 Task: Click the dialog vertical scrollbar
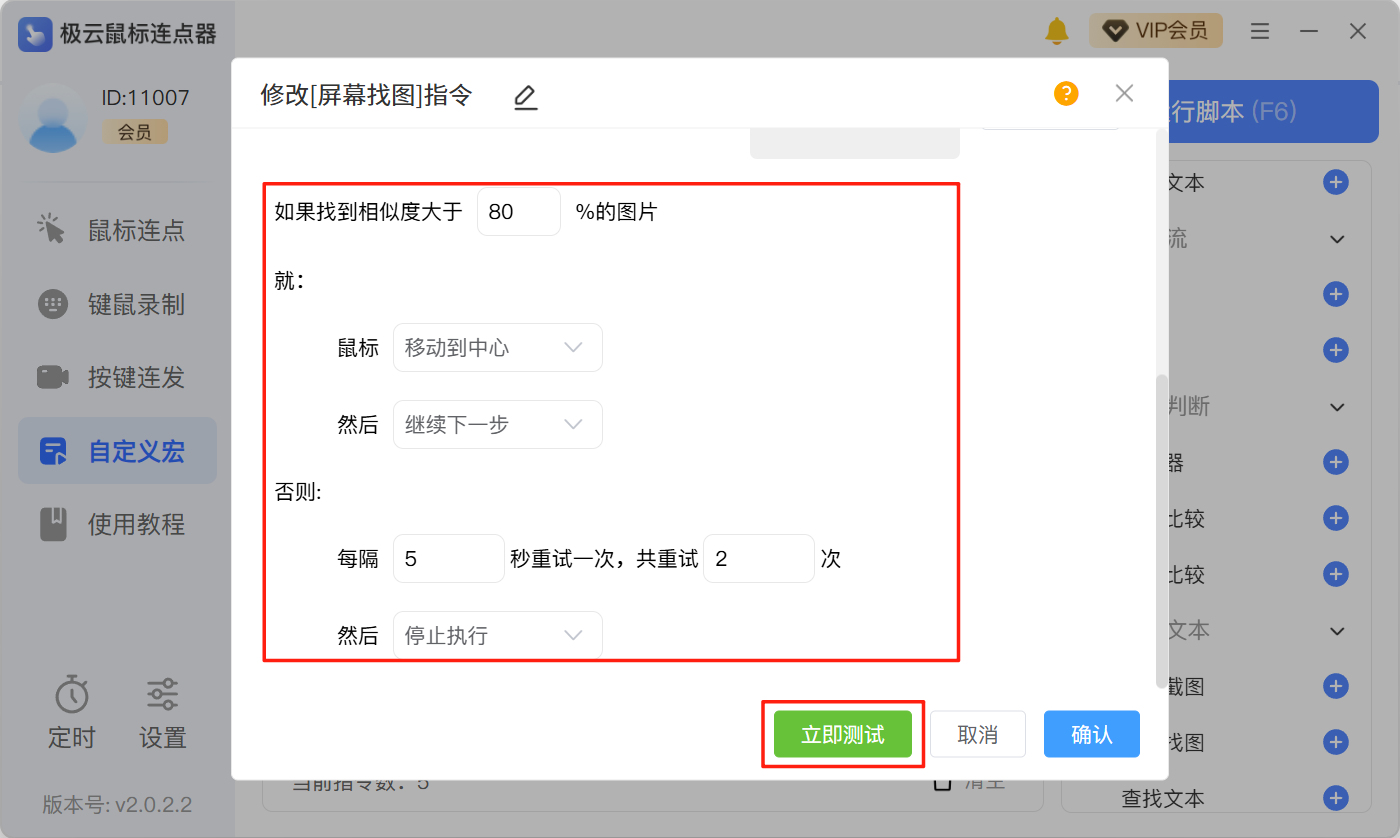click(1160, 530)
